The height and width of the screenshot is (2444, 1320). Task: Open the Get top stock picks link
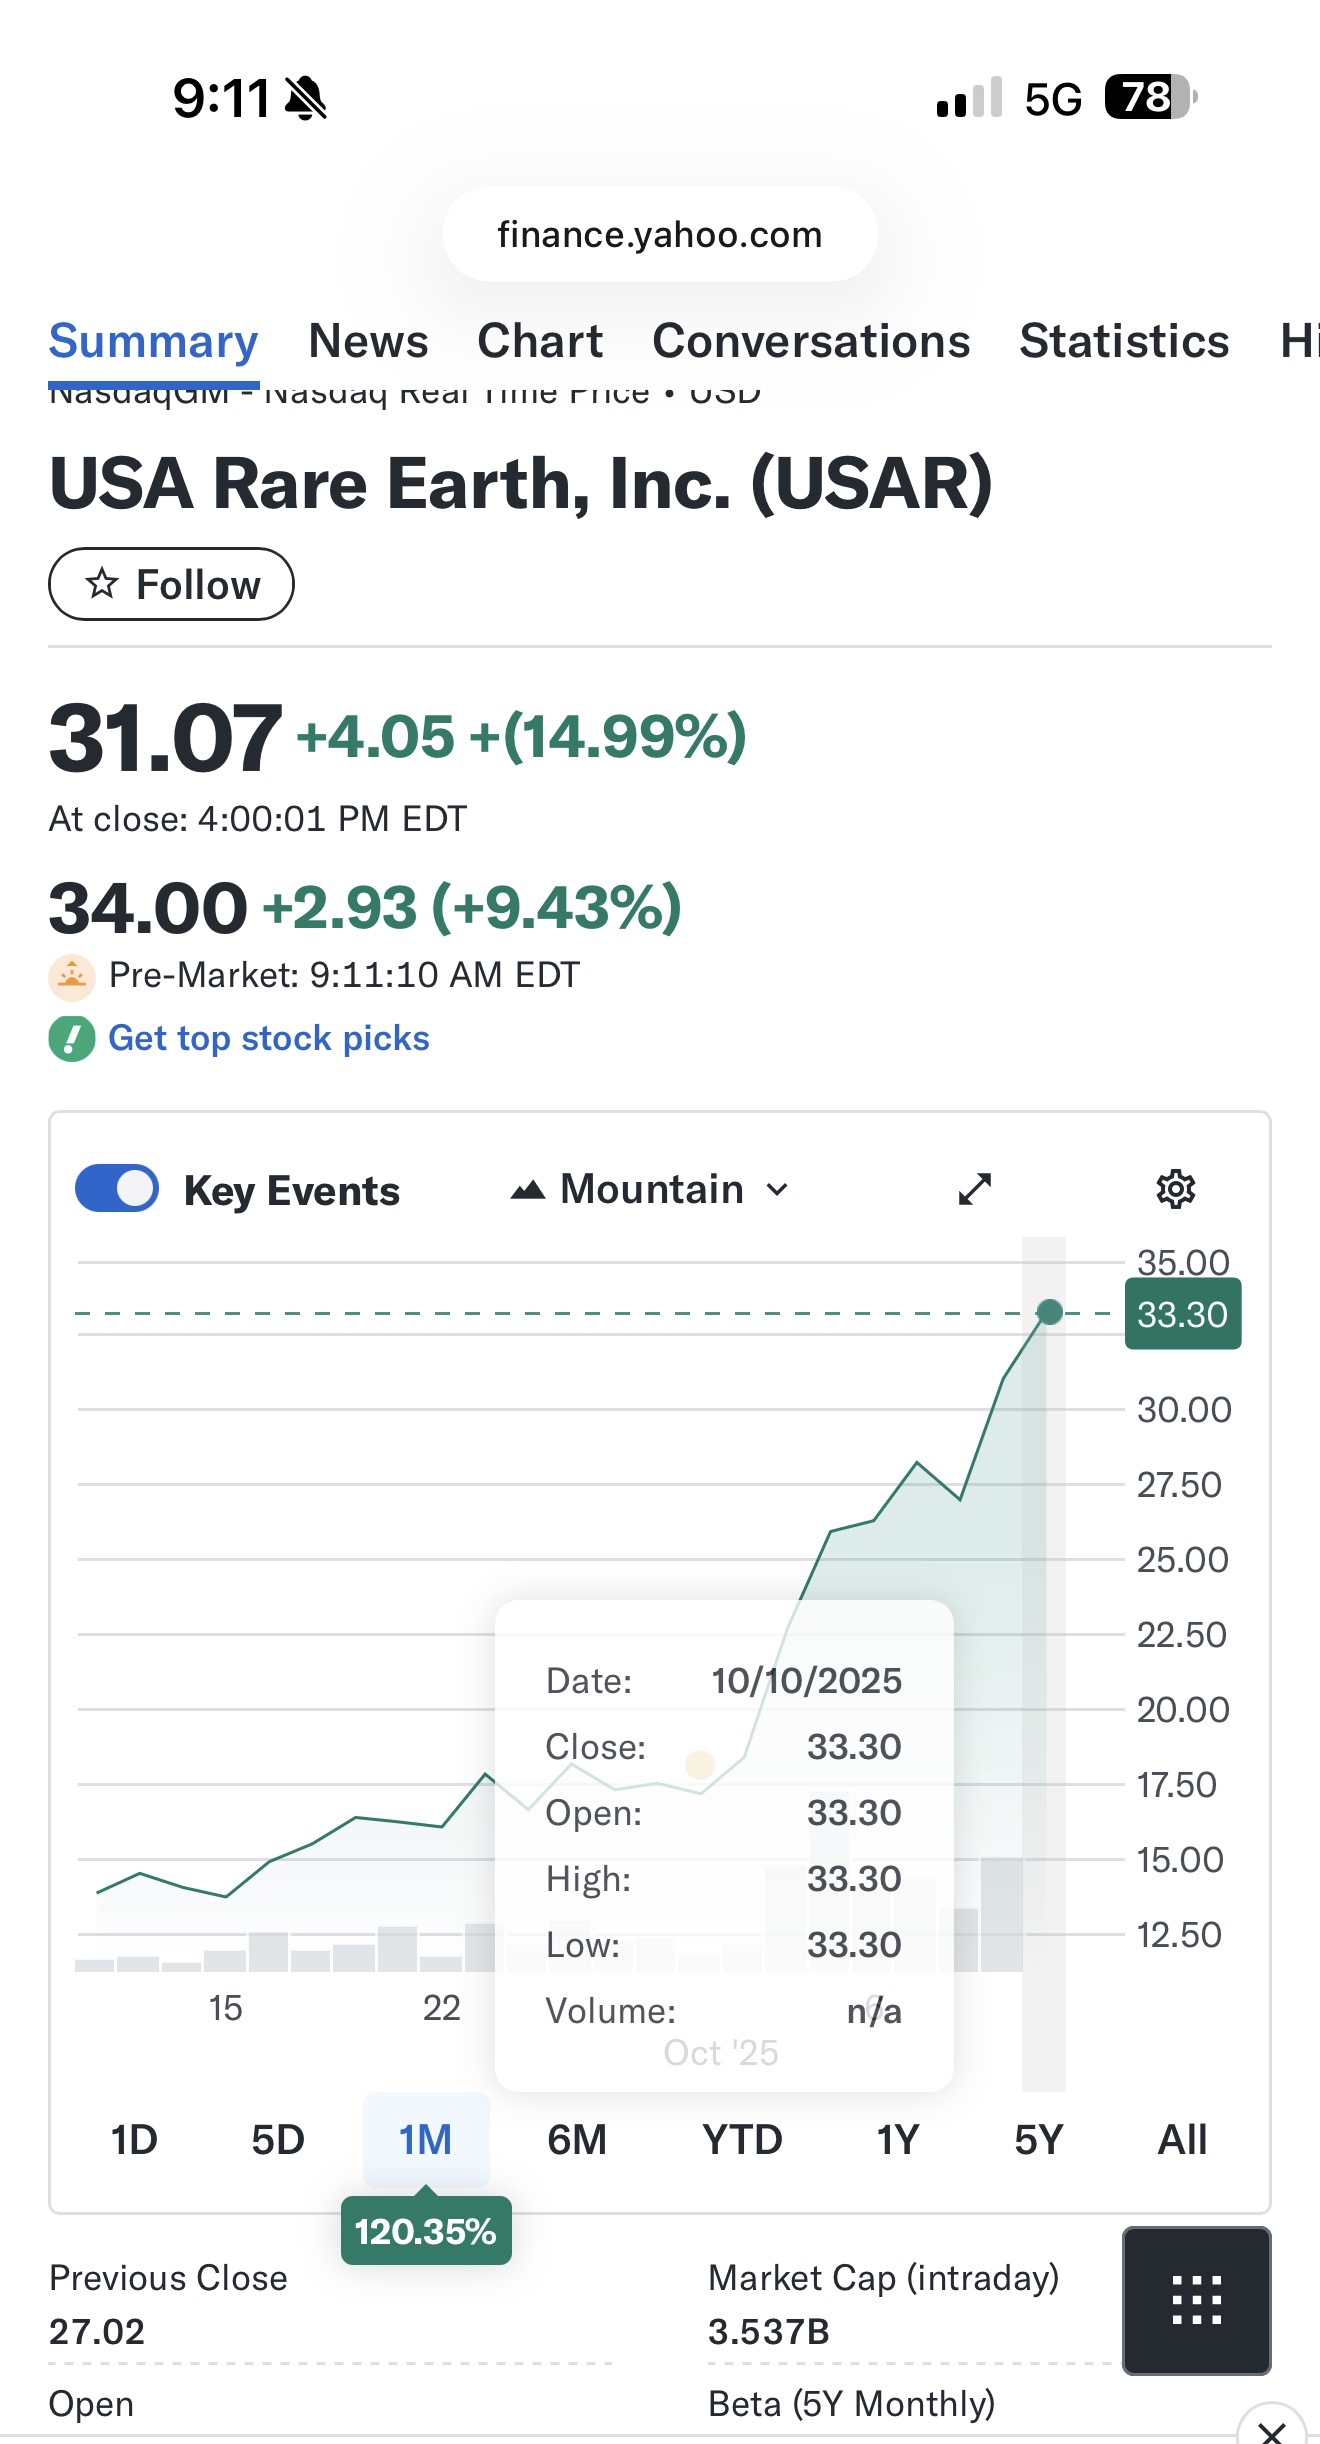[x=269, y=1039]
